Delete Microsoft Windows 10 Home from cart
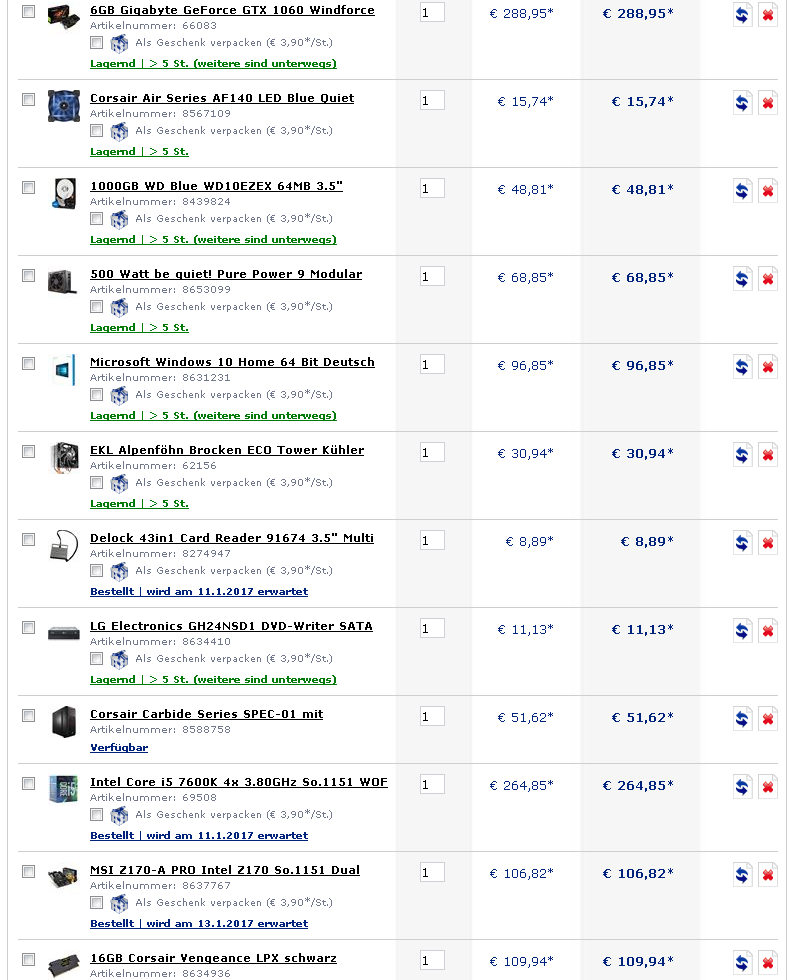Viewport: 796px width, 980px height. point(767,367)
